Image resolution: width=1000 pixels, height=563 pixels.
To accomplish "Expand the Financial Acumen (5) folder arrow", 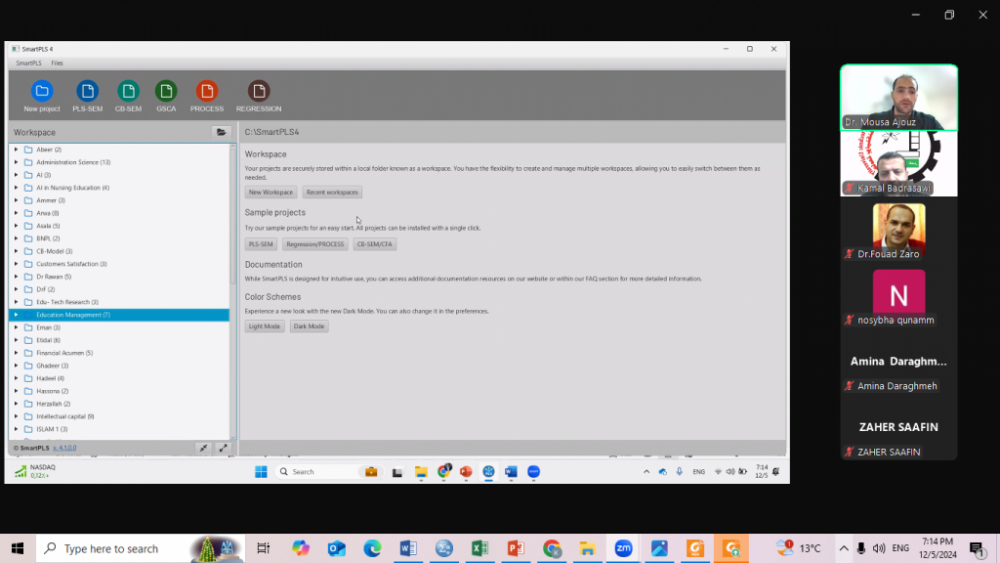I will point(16,353).
